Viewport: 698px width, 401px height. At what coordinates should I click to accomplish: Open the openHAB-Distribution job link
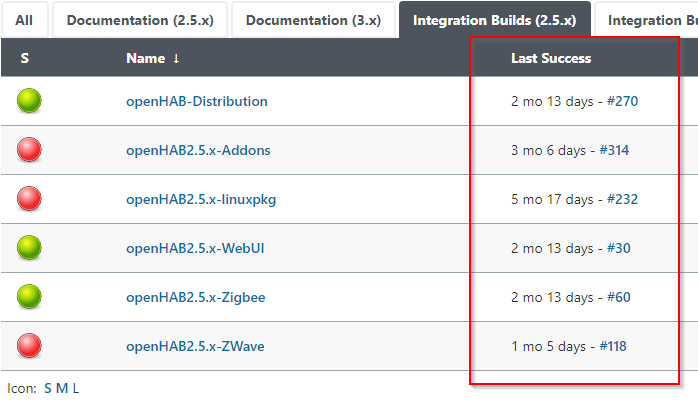pyautogui.click(x=197, y=101)
